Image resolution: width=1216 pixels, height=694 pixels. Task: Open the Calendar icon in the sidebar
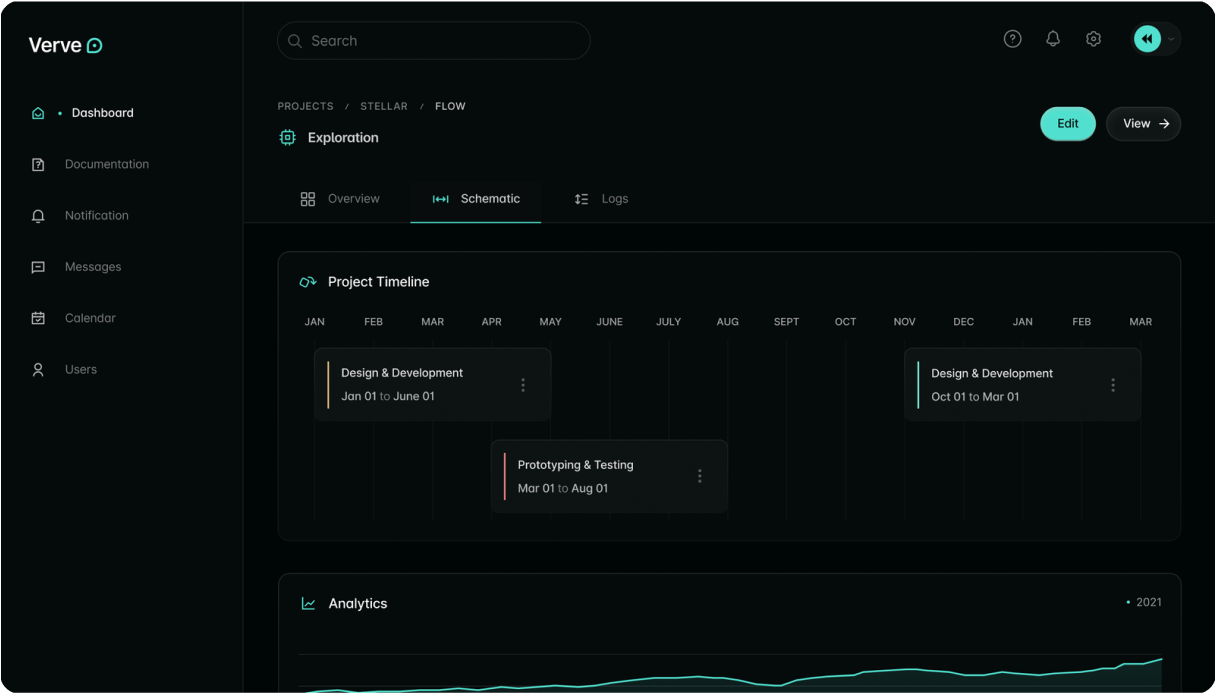38,317
